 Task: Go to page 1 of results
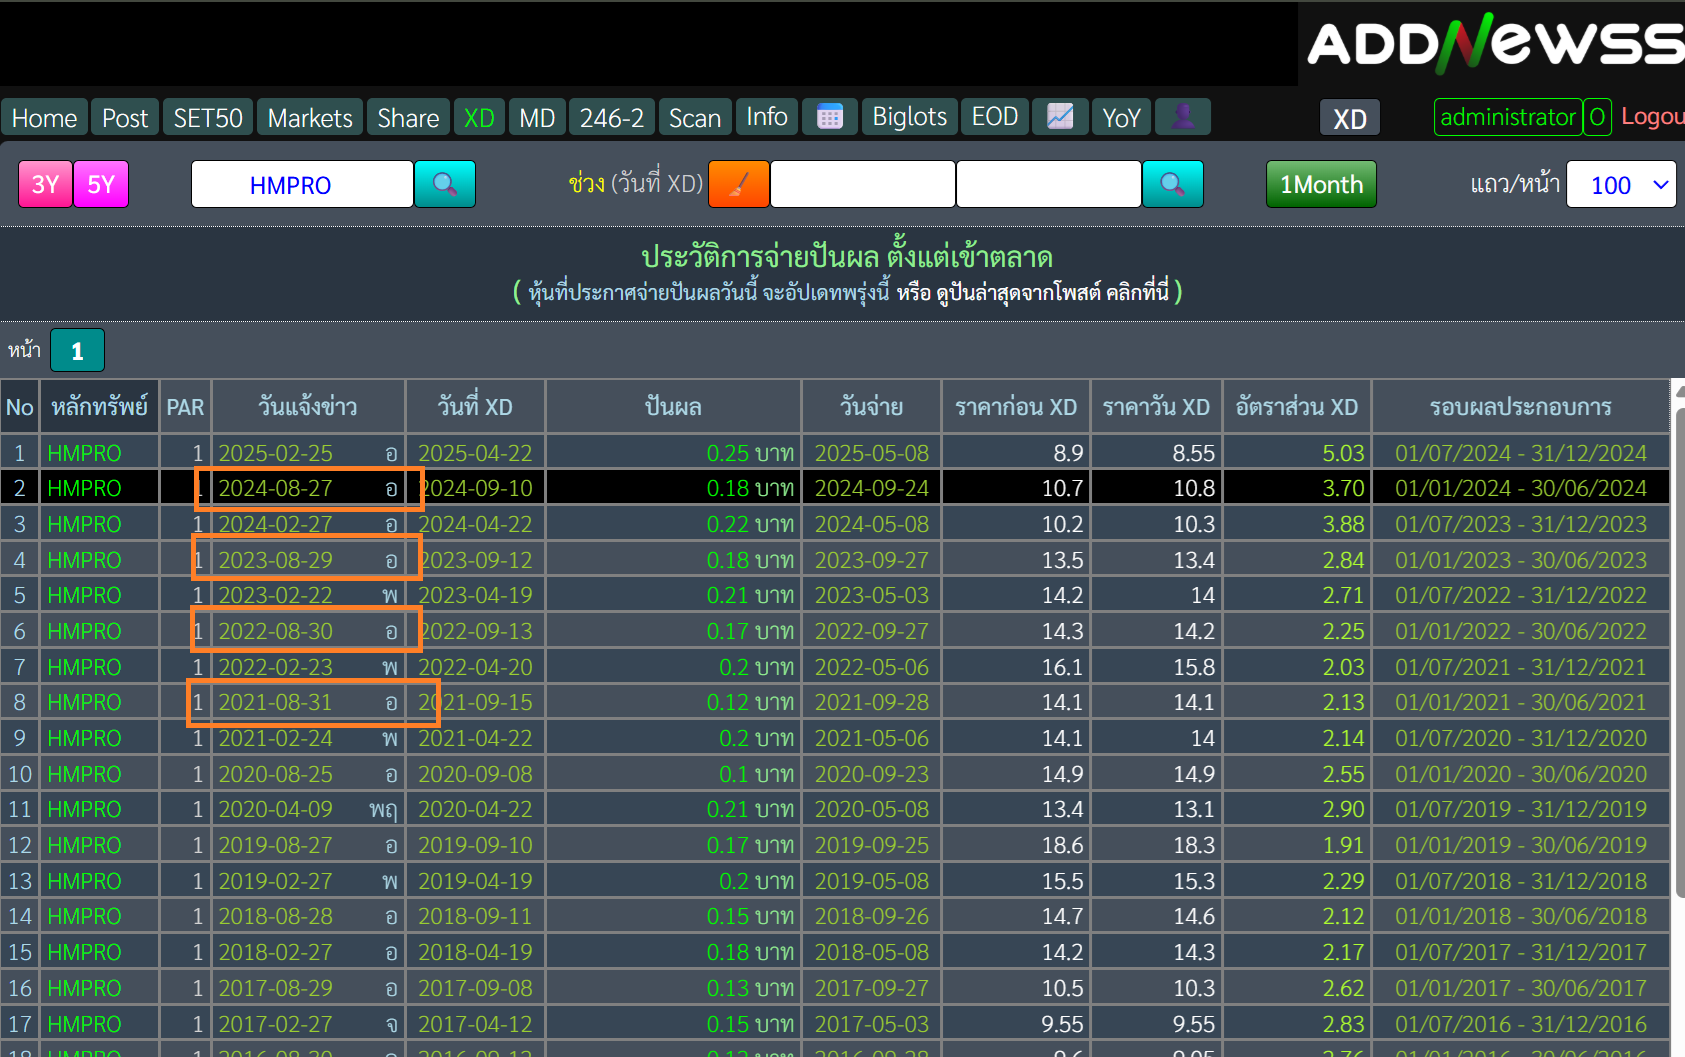click(77, 351)
